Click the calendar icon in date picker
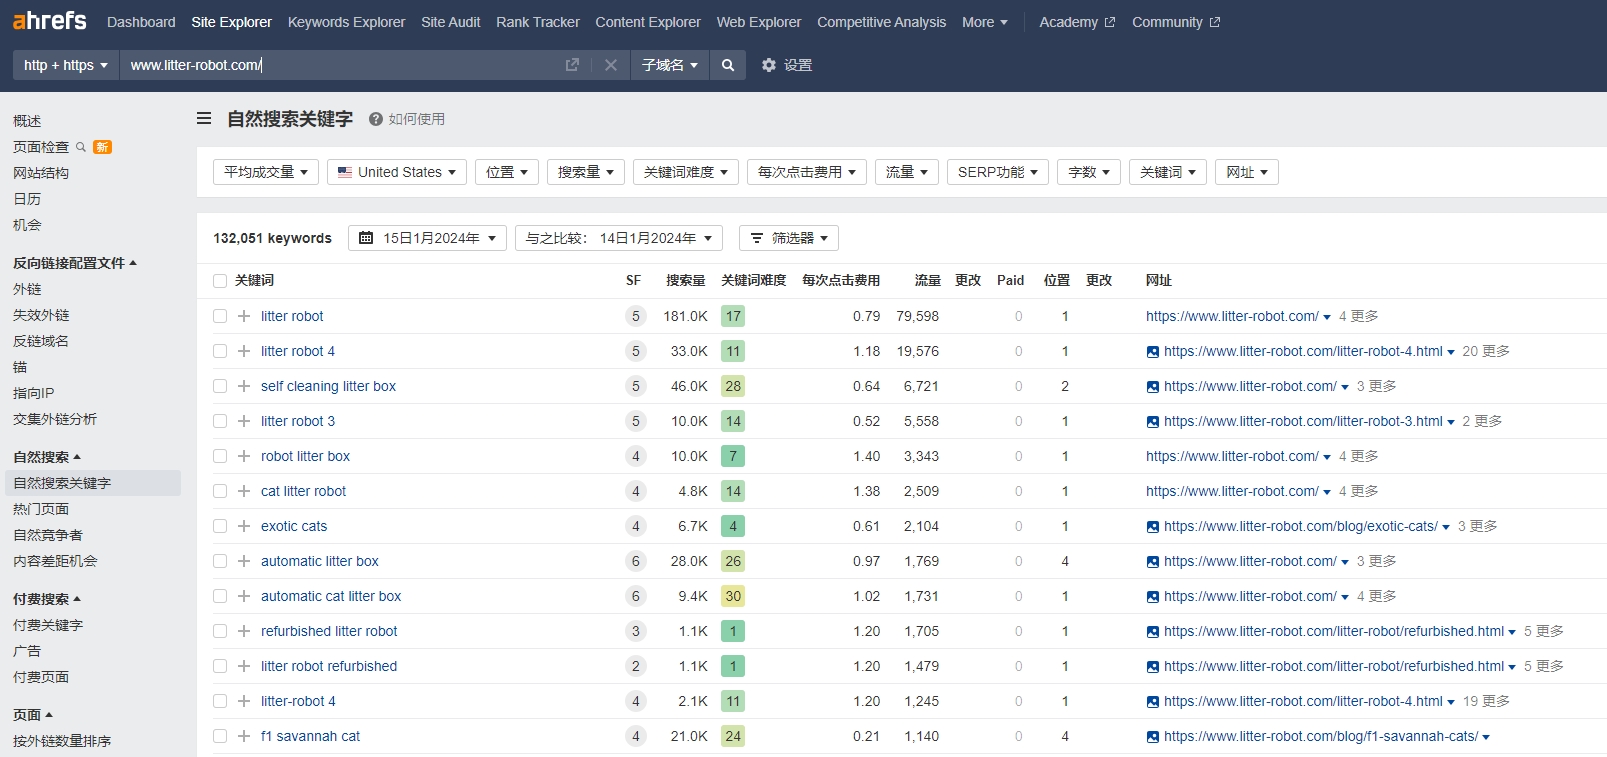This screenshot has height=757, width=1607. pyautogui.click(x=366, y=238)
